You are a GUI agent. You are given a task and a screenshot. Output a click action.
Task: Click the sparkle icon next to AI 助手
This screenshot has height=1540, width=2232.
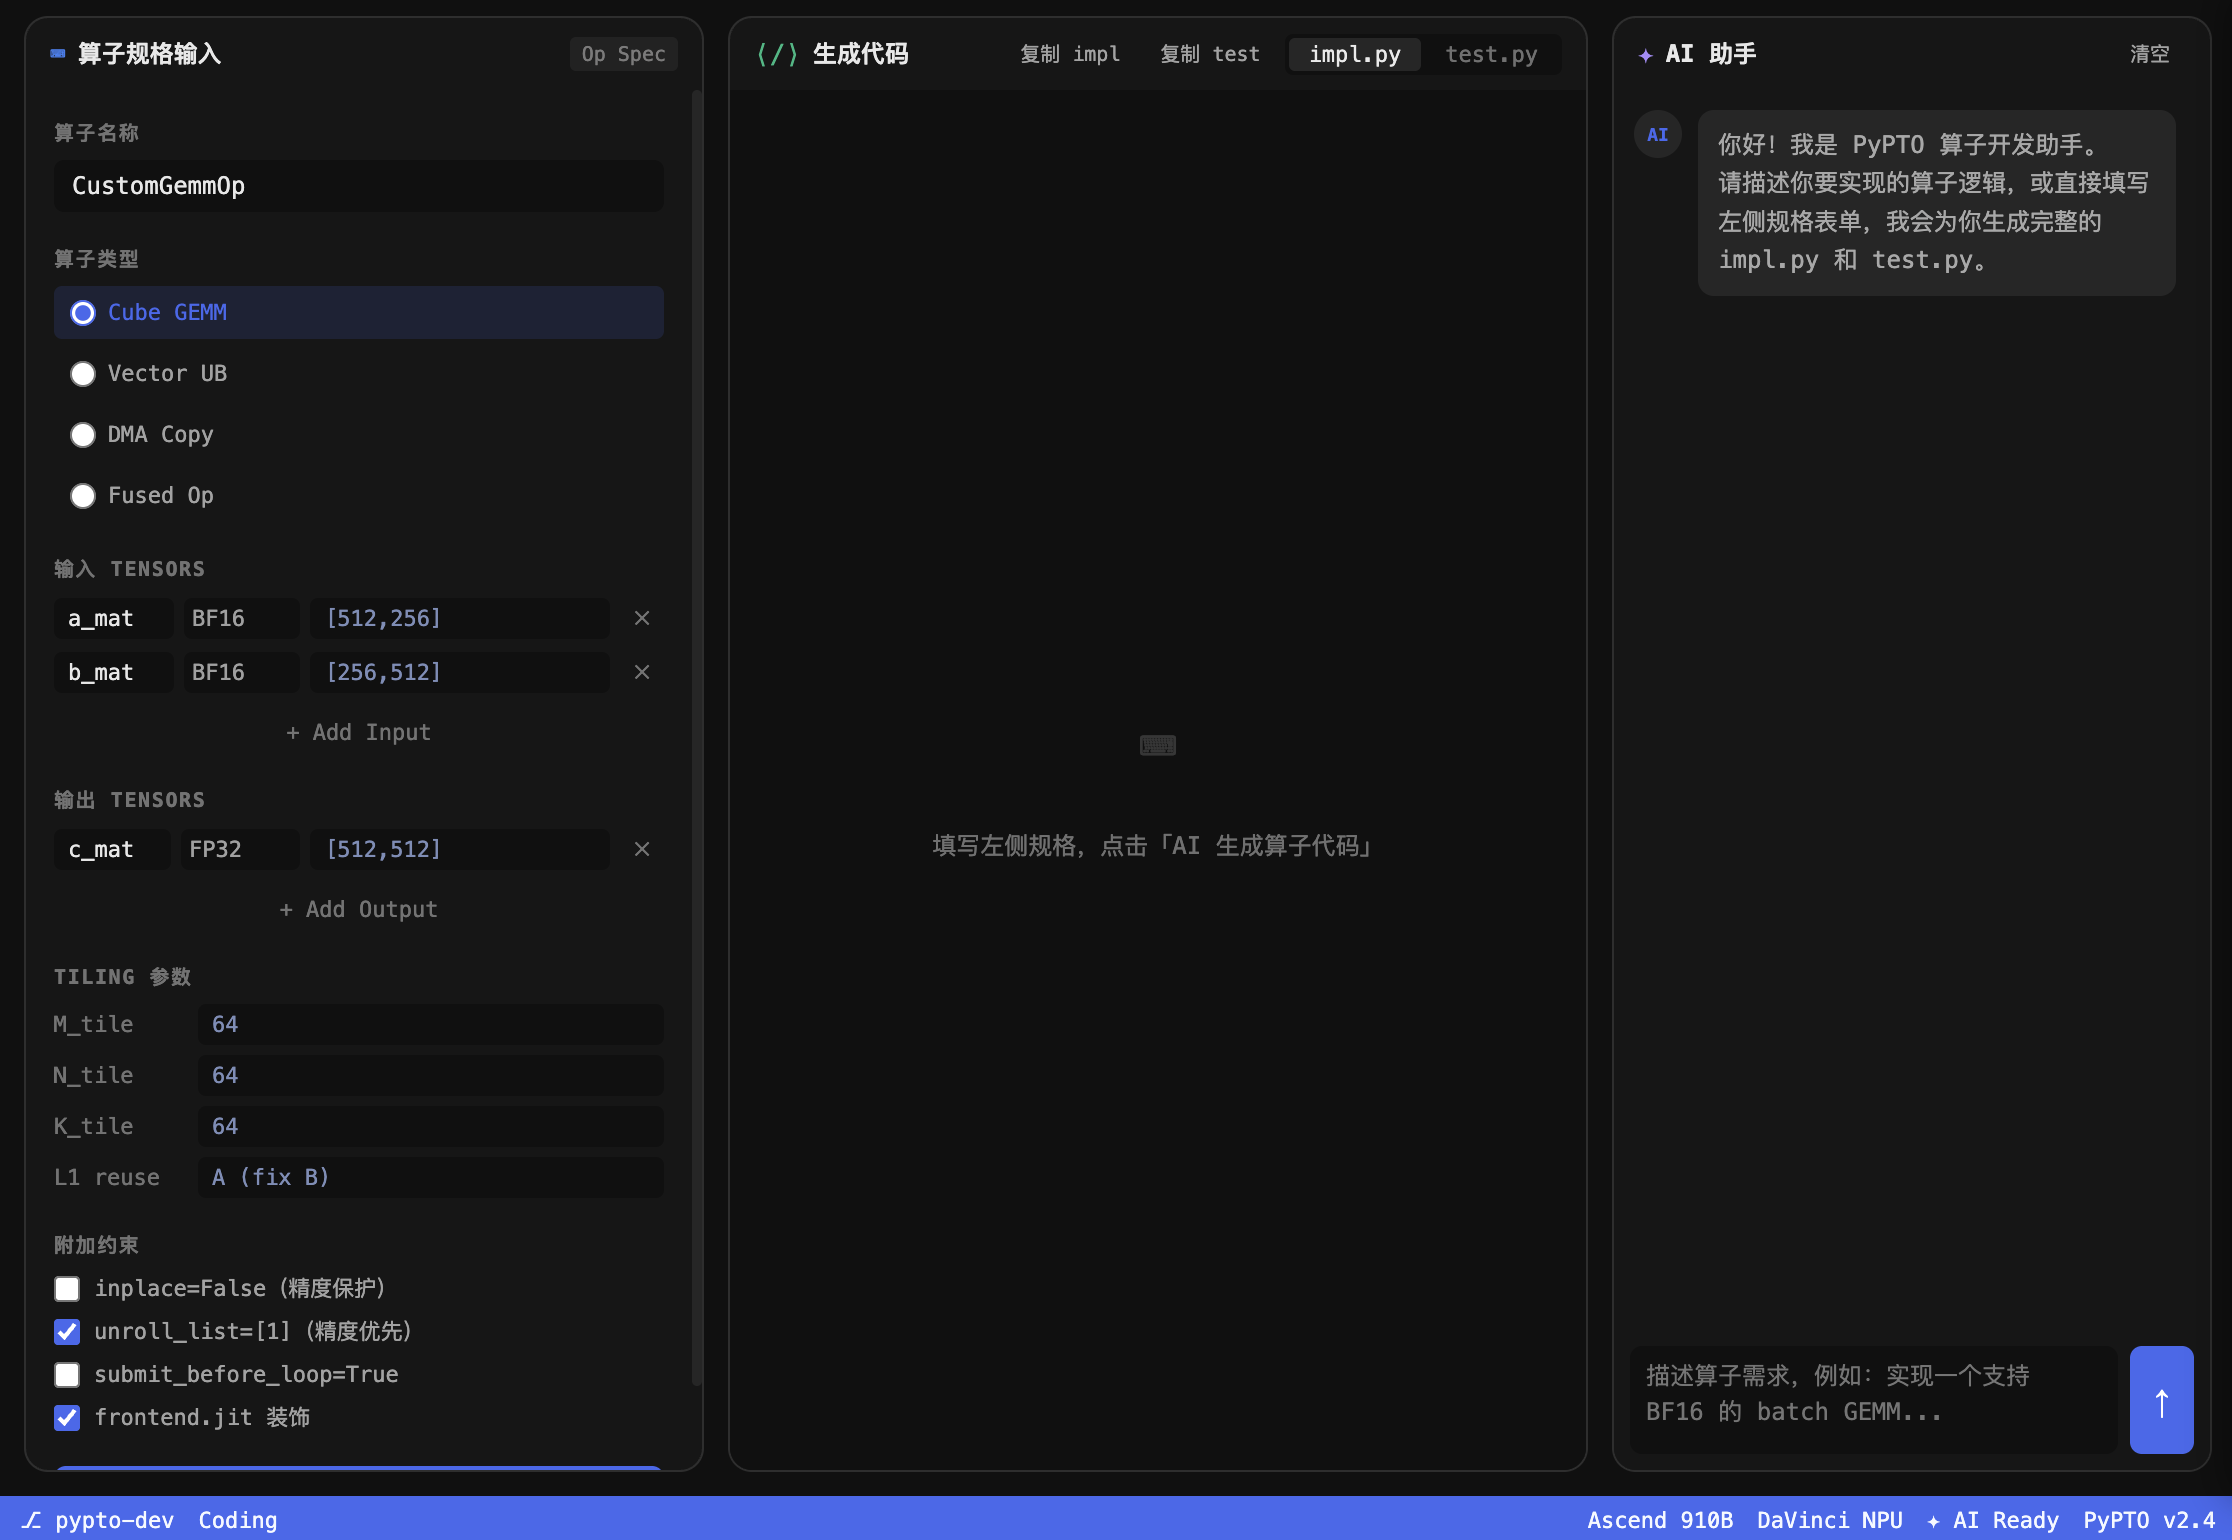tap(1645, 55)
